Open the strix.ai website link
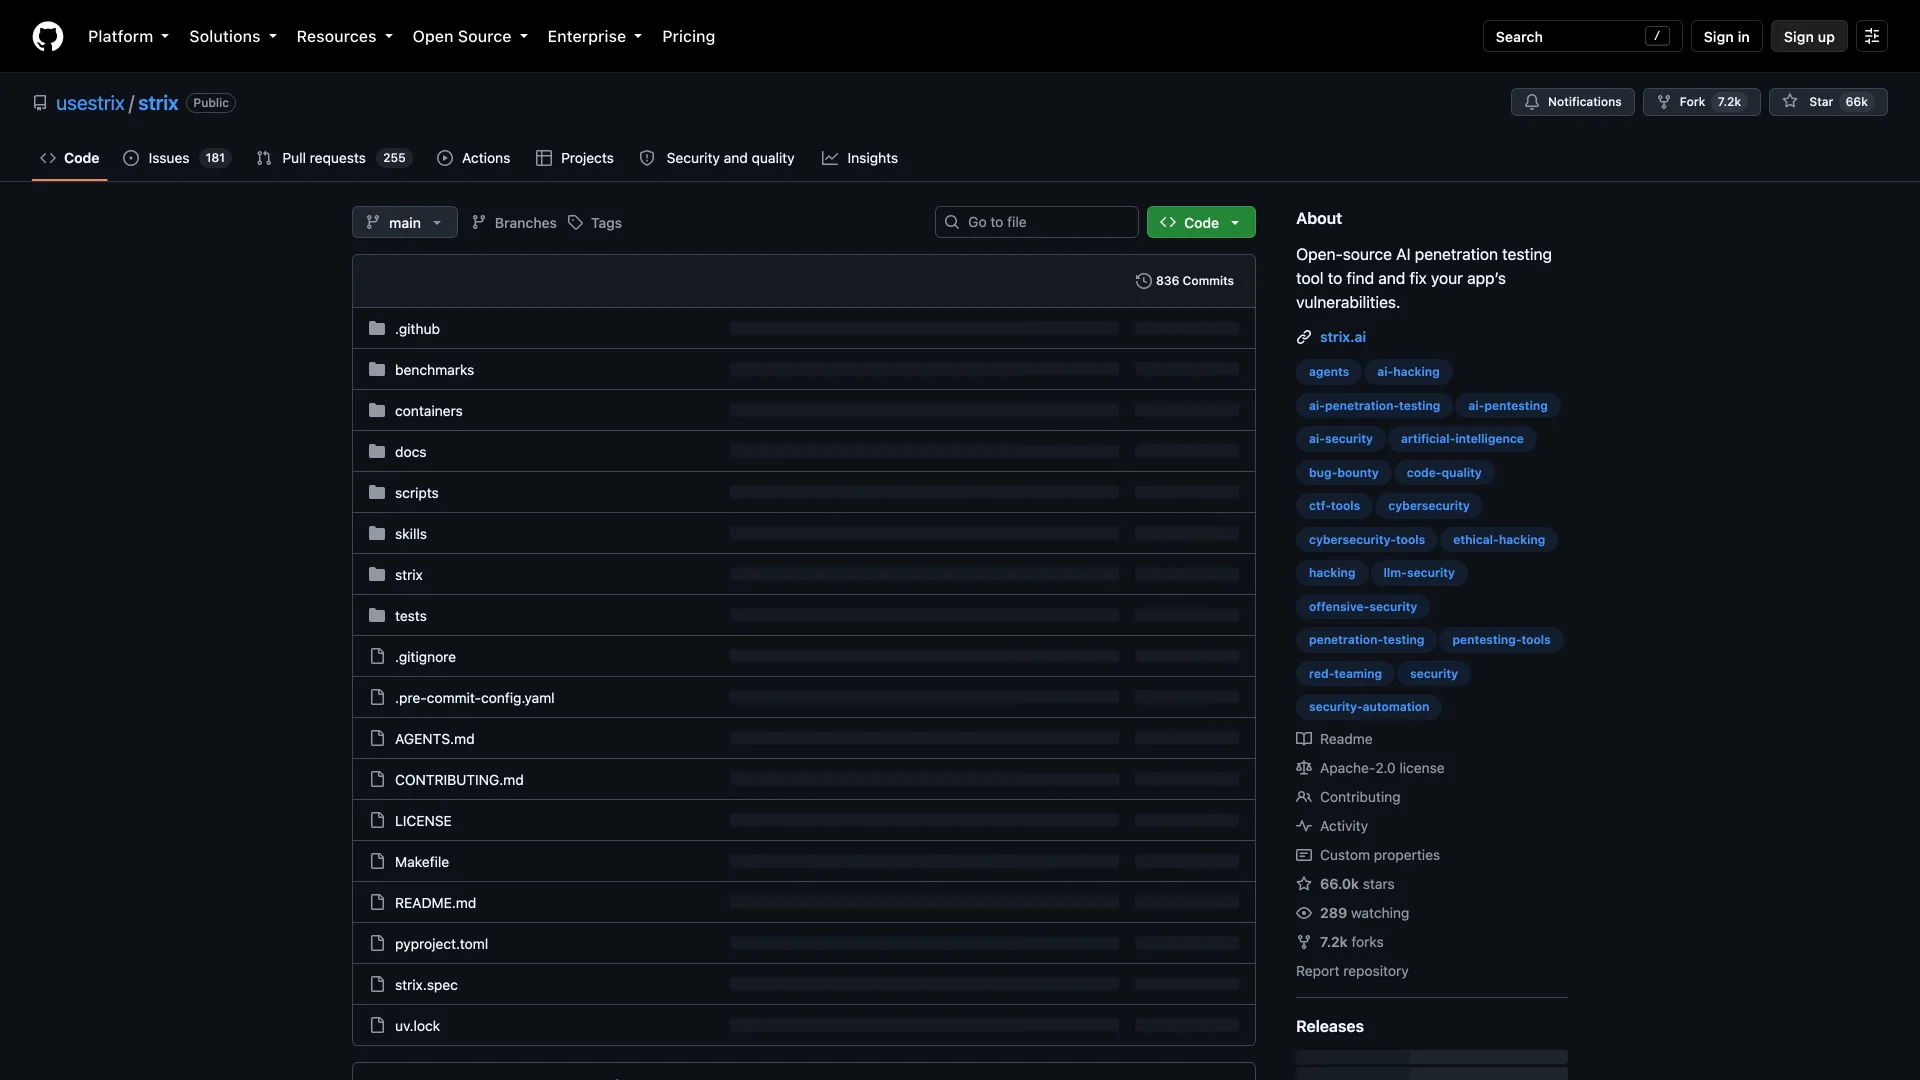Viewport: 1920px width, 1080px height. pos(1342,337)
